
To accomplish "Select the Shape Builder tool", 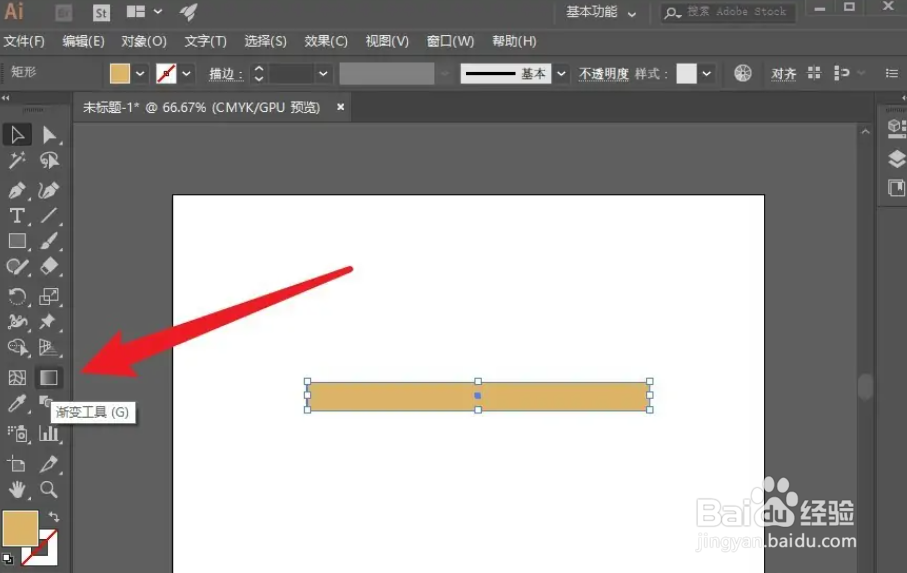I will tap(17, 347).
